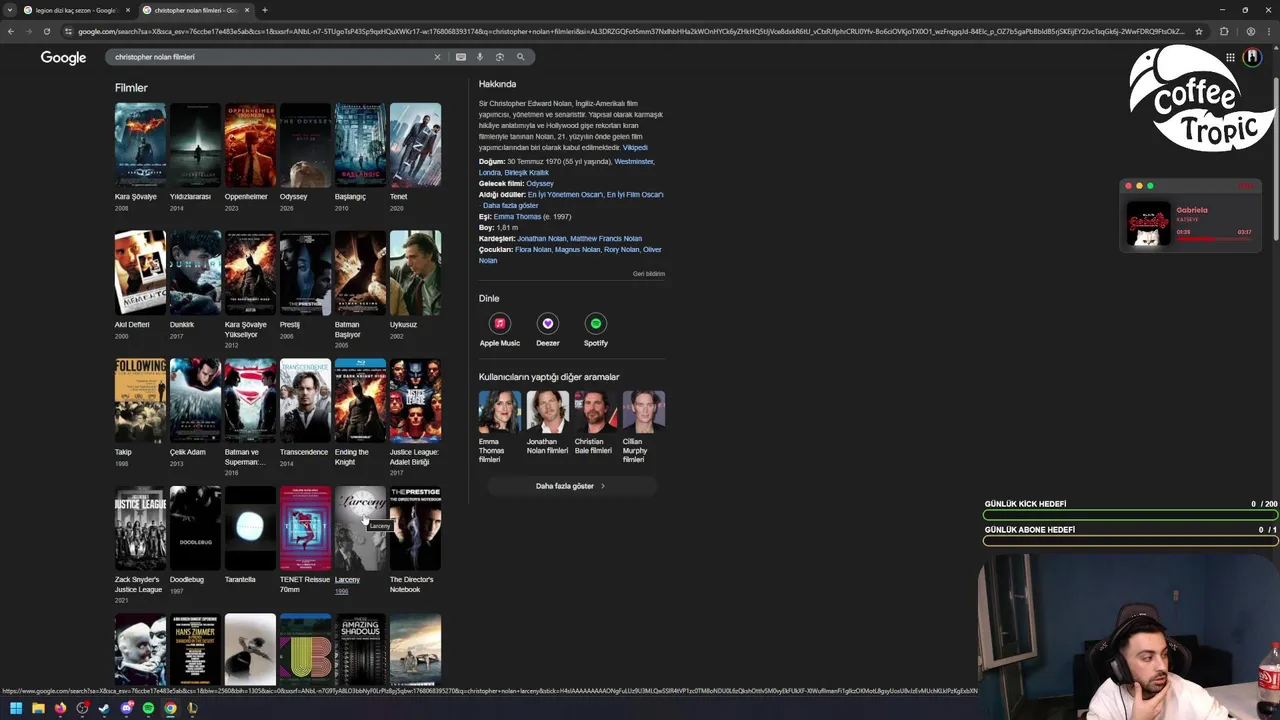Viewport: 1280px width, 720px height.
Task: Open the site information icon in address bar
Action: 68,31
